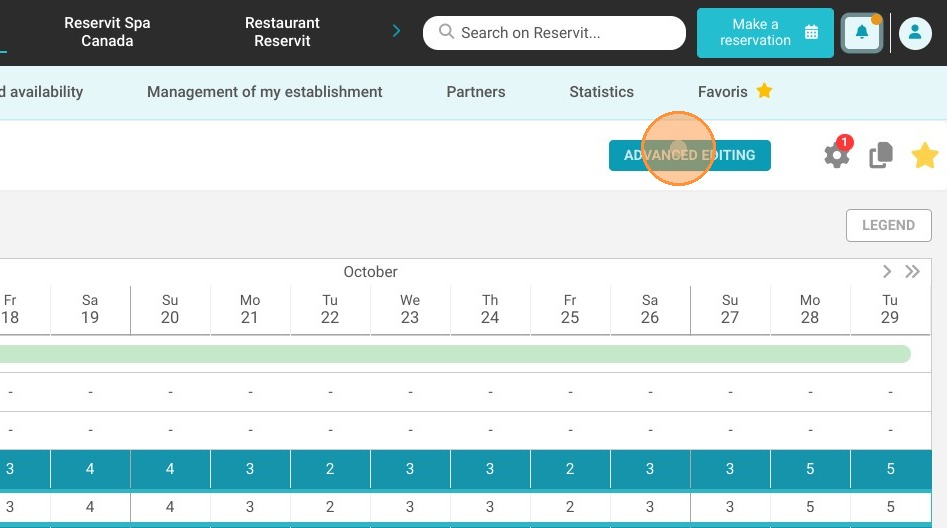Switch to Reservit Spa Canada
Viewport: 947px width, 528px height.
point(108,32)
